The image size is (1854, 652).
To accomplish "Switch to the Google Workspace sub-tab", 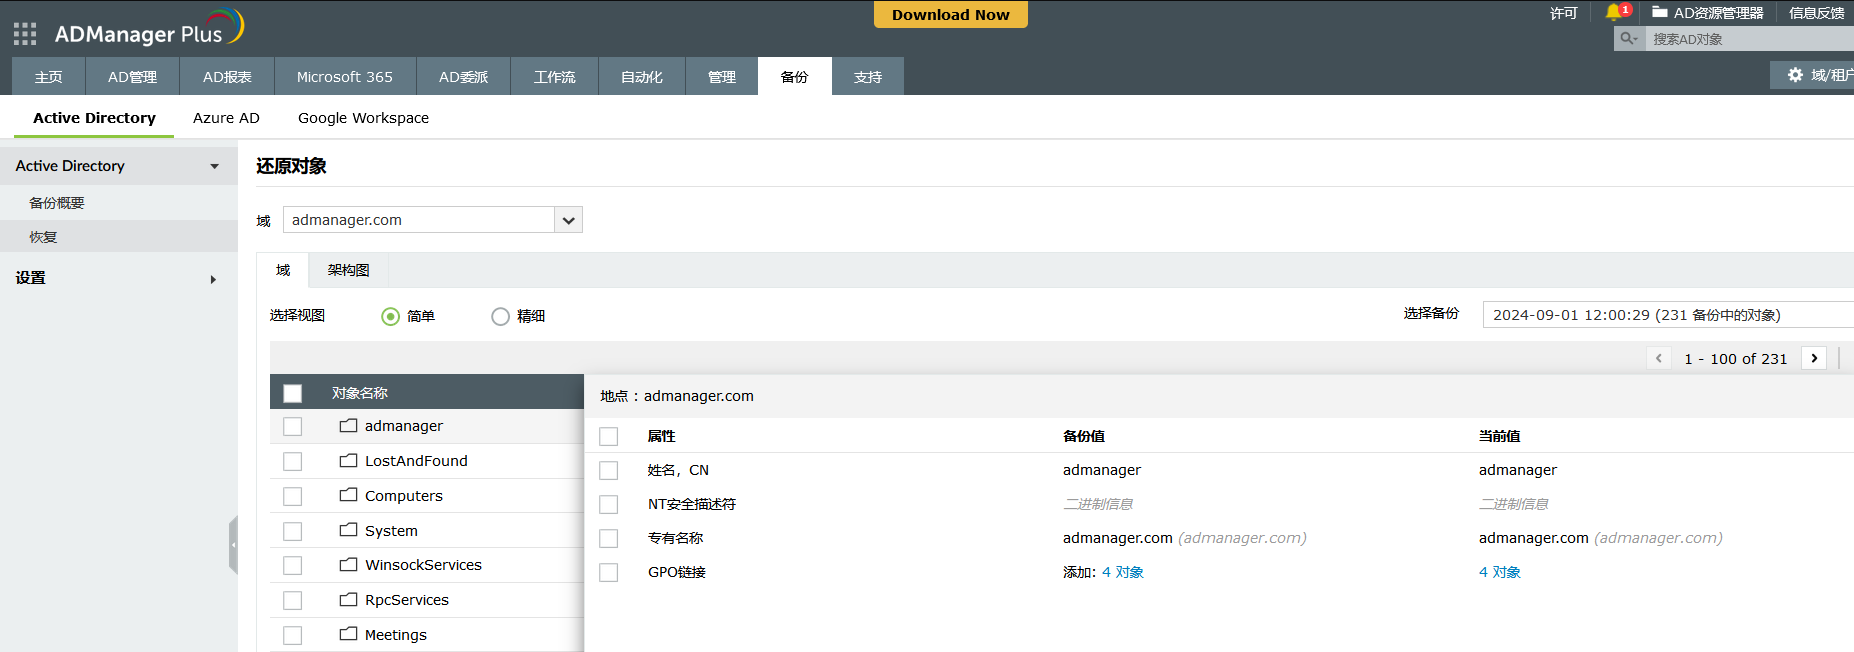I will pyautogui.click(x=363, y=118).
